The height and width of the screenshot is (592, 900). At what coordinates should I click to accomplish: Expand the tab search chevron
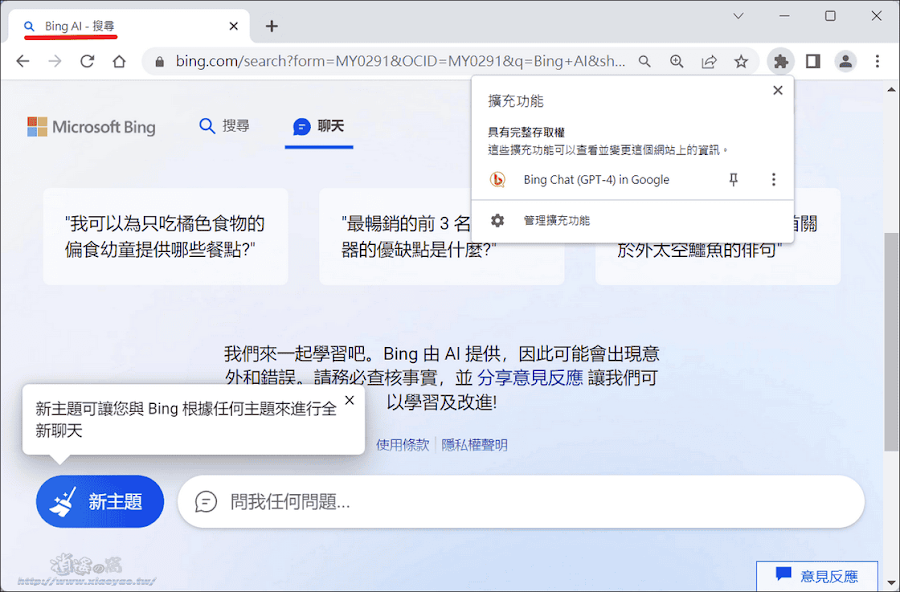[739, 16]
